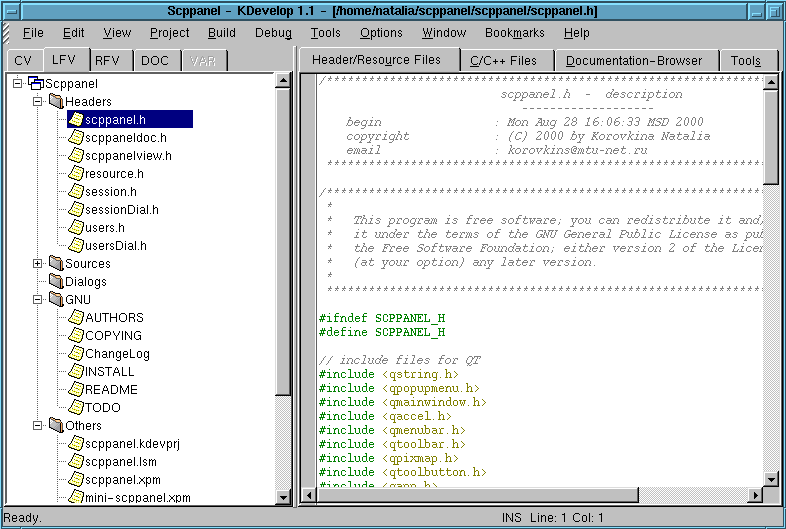Click the editor vertical scrollbar down arrow

point(770,478)
